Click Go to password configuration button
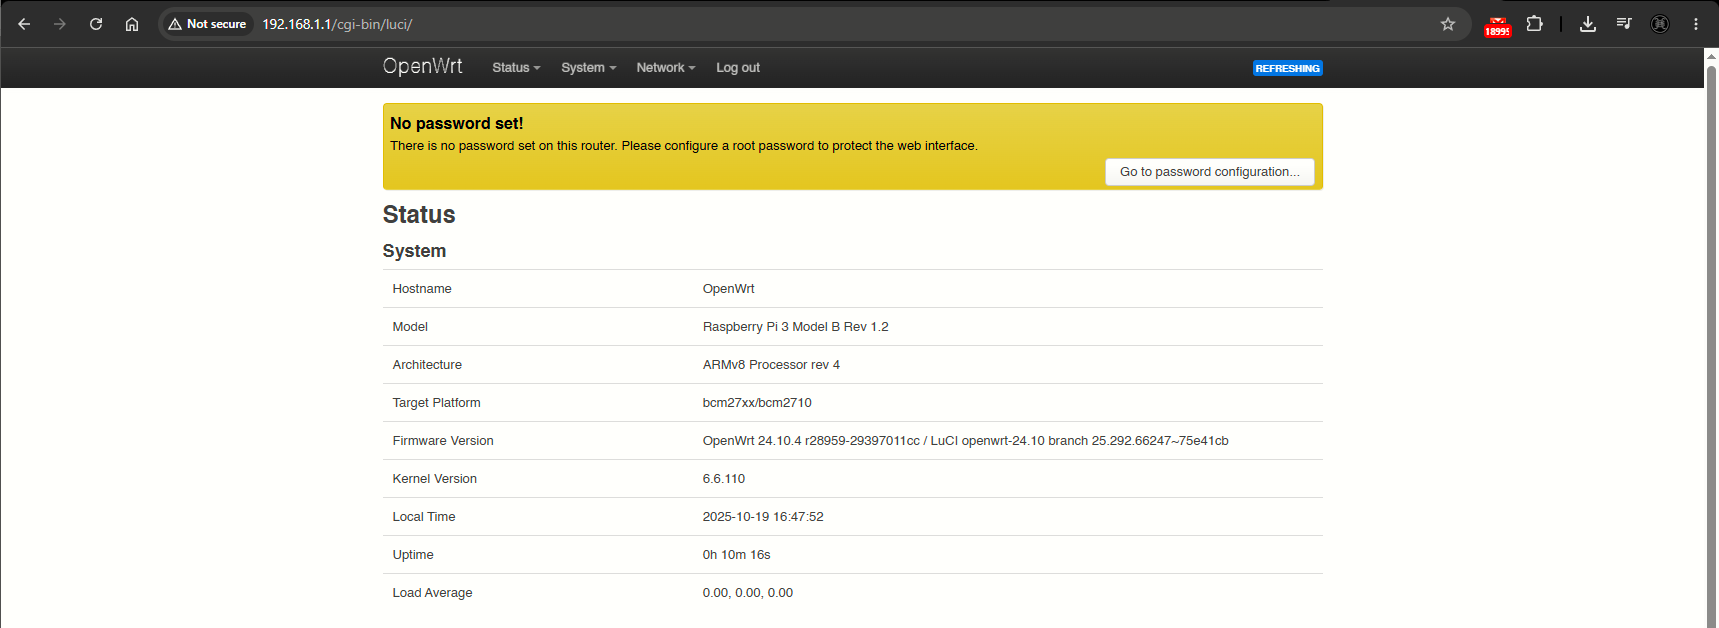Image resolution: width=1719 pixels, height=628 pixels. 1210,172
